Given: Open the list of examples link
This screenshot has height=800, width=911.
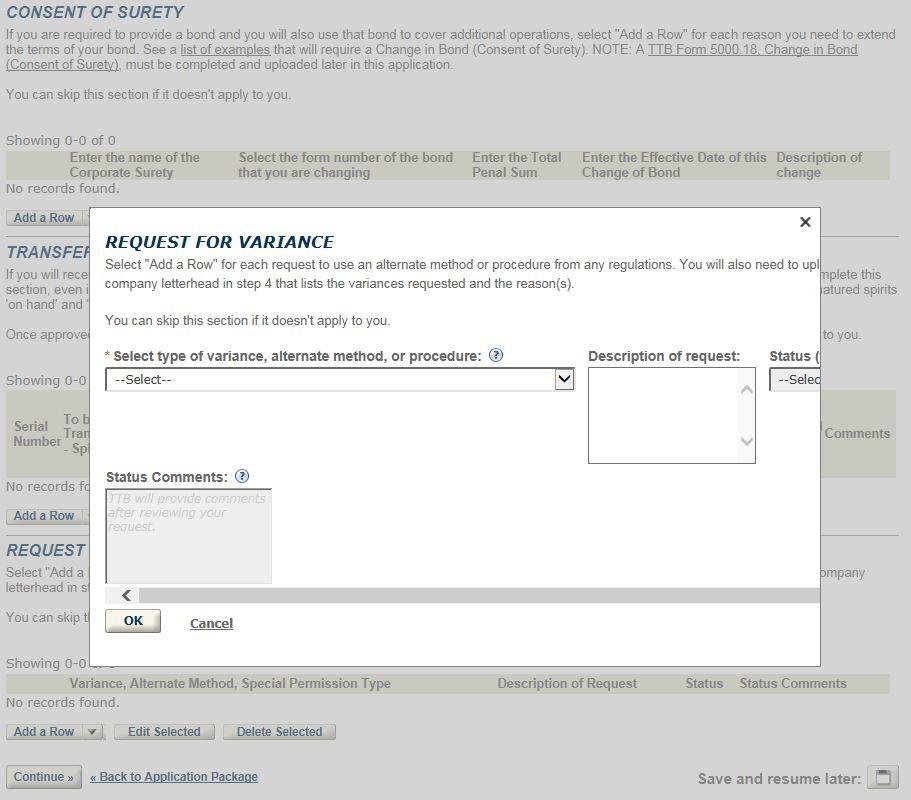Looking at the screenshot, I should click(225, 49).
